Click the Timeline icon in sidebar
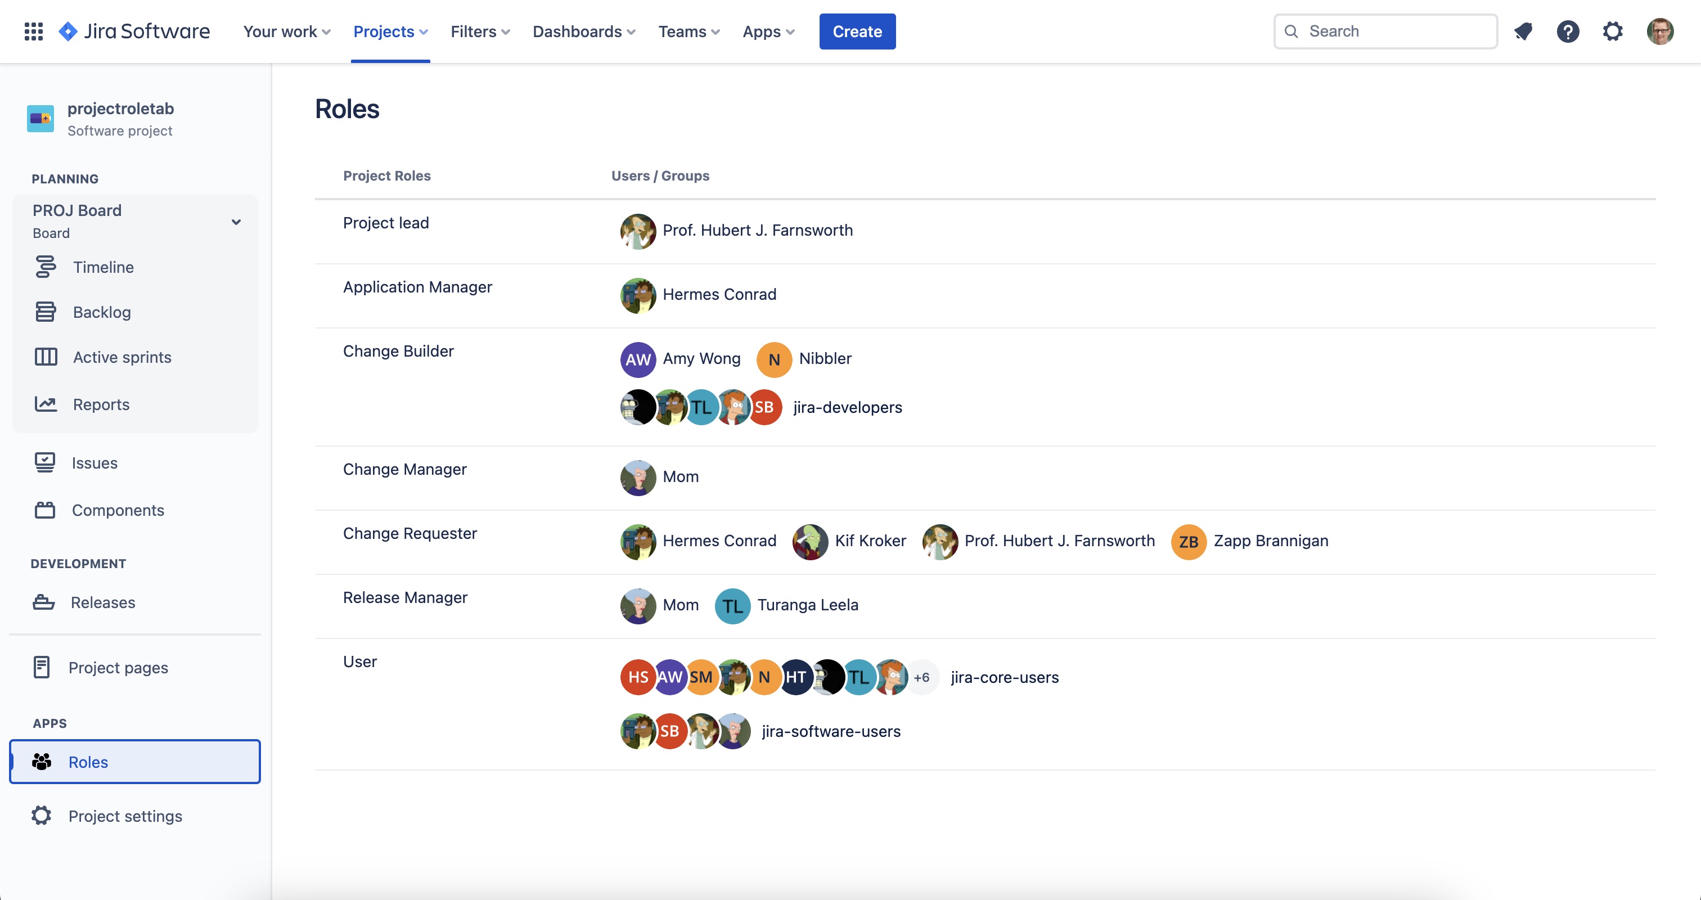Image resolution: width=1701 pixels, height=900 pixels. [45, 266]
